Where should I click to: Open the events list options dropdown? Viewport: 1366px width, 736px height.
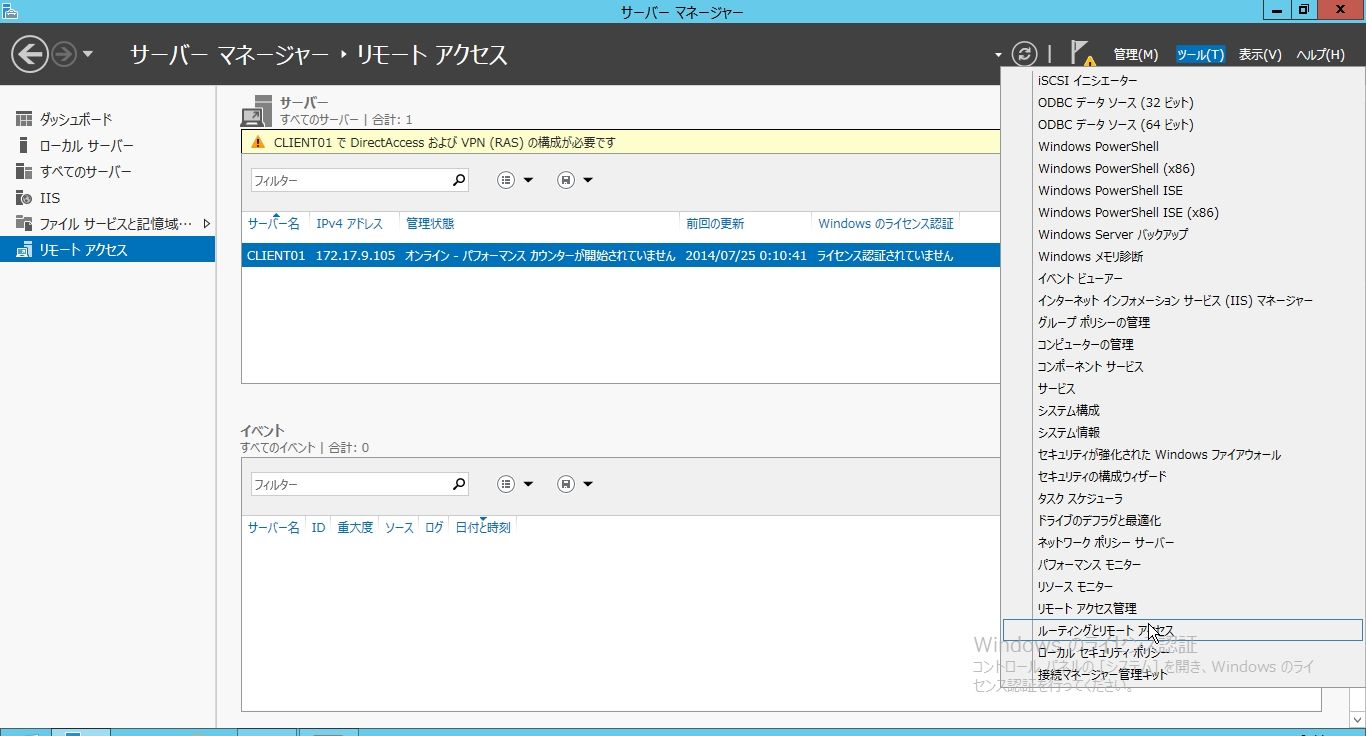point(516,484)
